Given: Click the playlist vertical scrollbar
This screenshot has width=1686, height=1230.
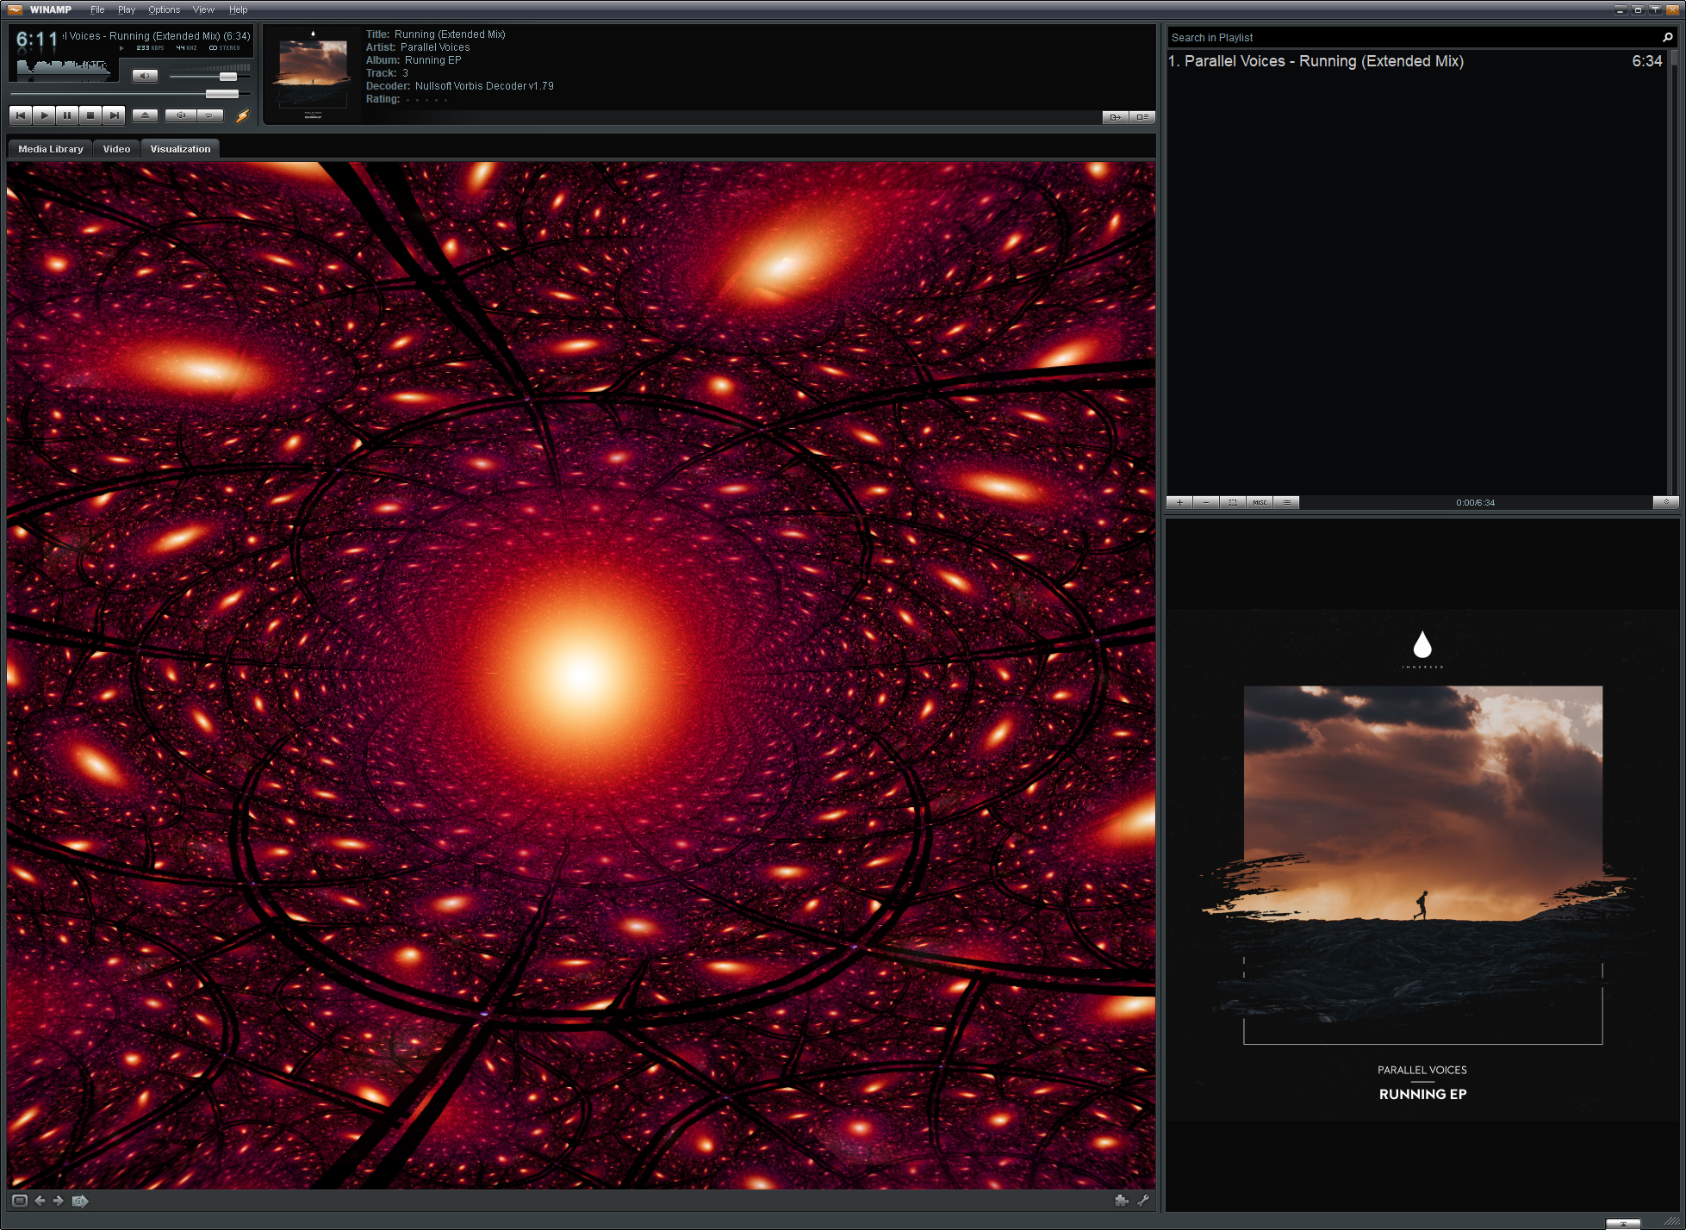Looking at the screenshot, I should 1673,272.
